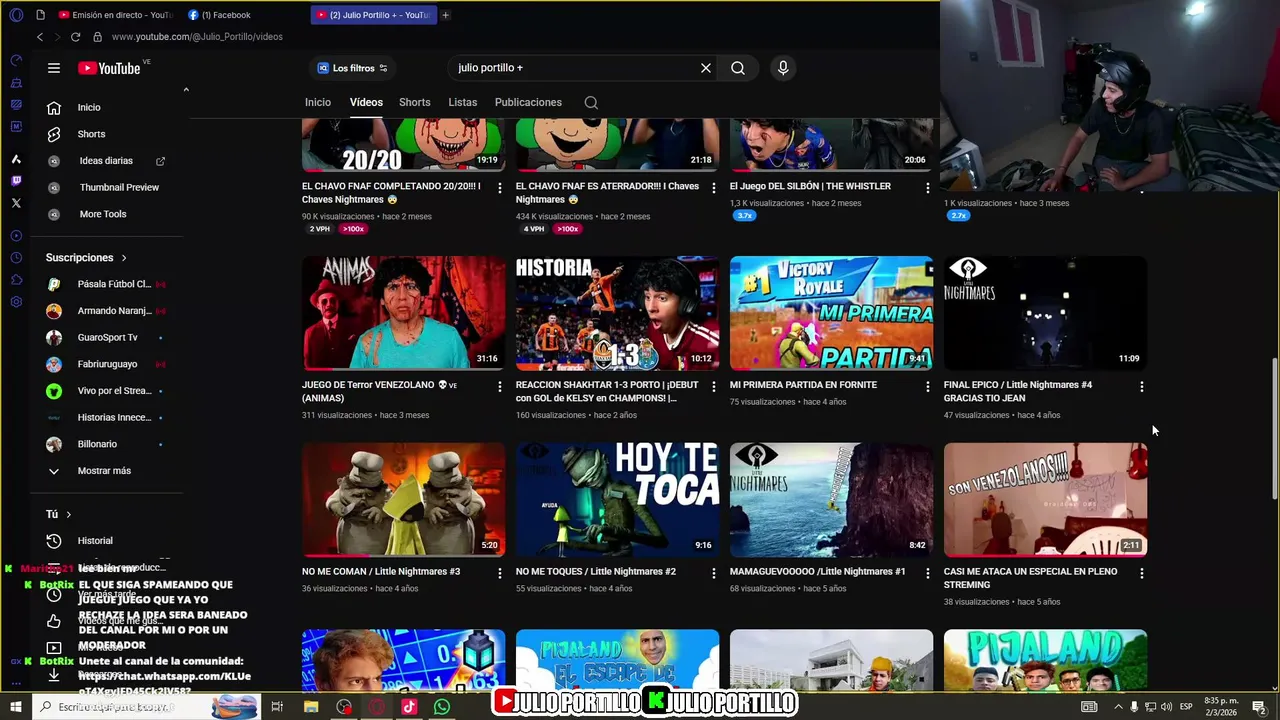Open Inicio home in sidebar
This screenshot has height=720, width=1280.
(90, 107)
